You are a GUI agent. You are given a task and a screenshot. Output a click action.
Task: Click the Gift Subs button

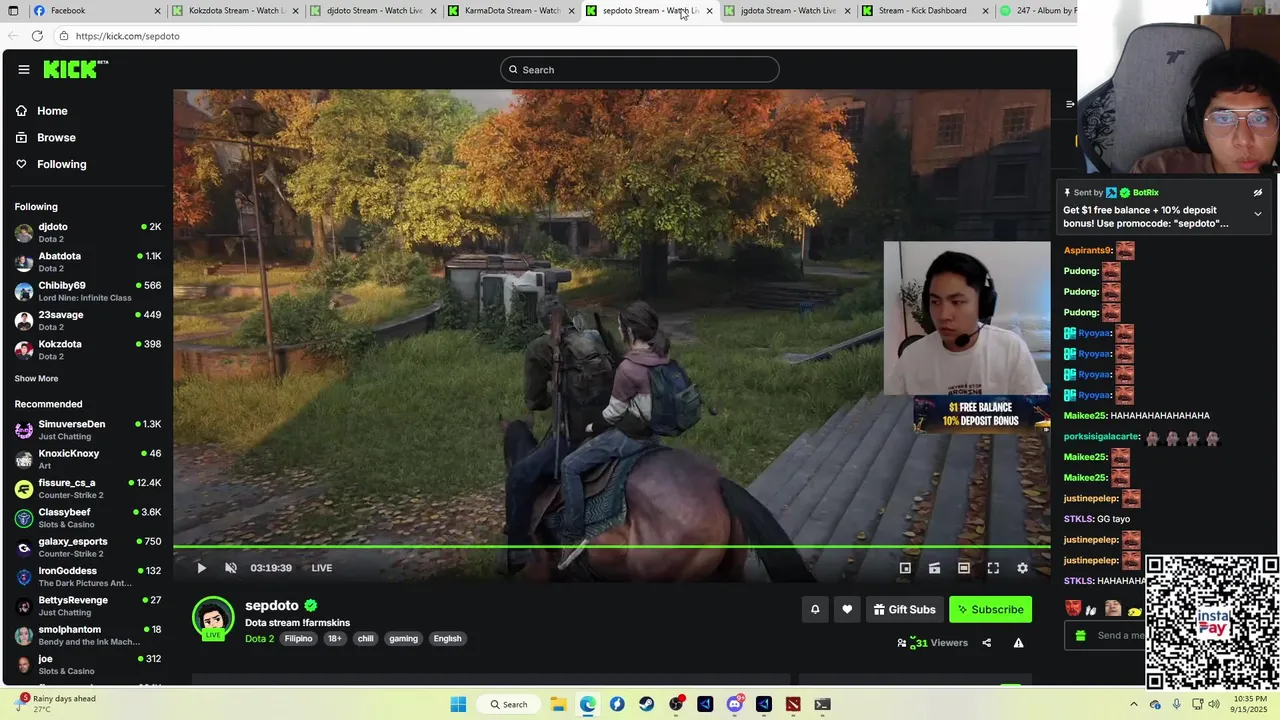tap(904, 609)
